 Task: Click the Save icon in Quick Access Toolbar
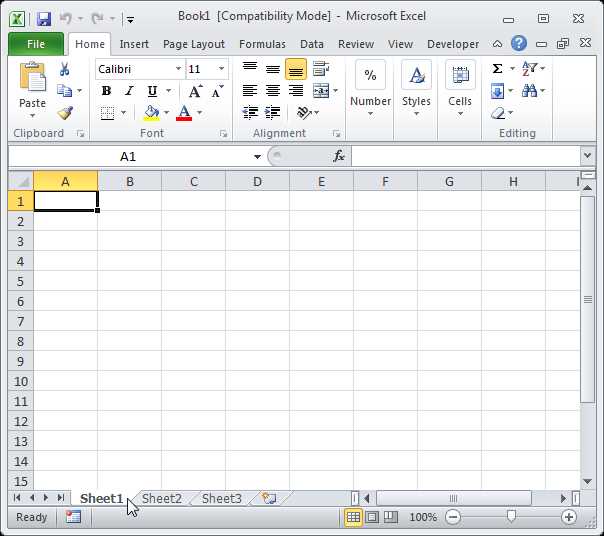[x=43, y=18]
